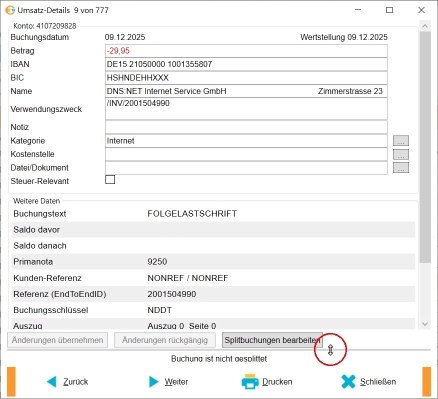Click into the Kategorie field showing Internet
The height and width of the screenshot is (399, 438).
(246, 141)
